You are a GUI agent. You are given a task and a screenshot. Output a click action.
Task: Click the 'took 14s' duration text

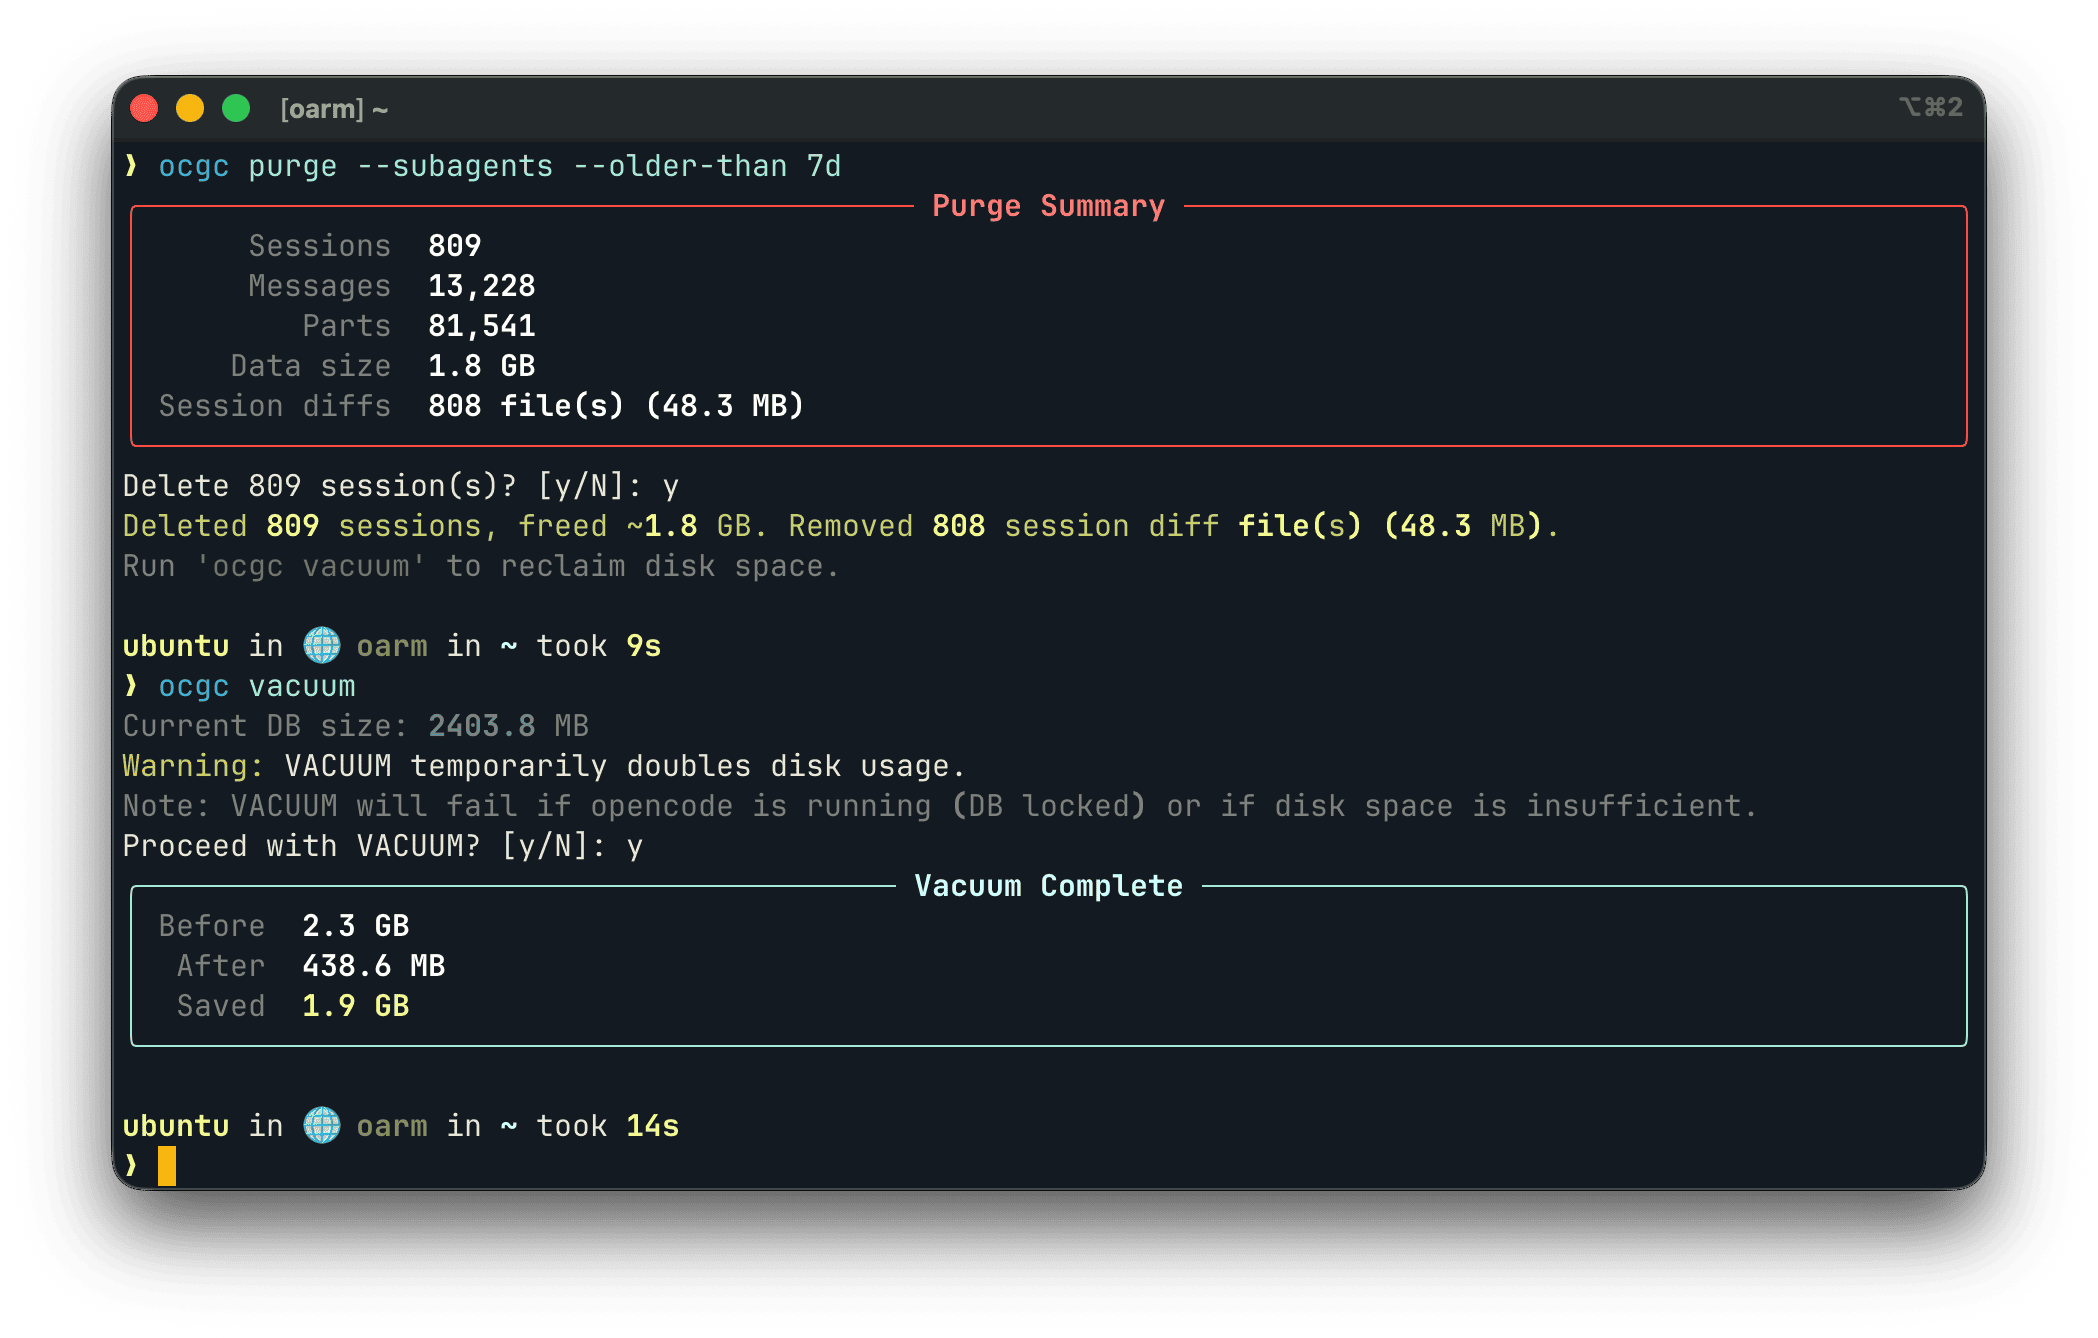coord(607,1126)
